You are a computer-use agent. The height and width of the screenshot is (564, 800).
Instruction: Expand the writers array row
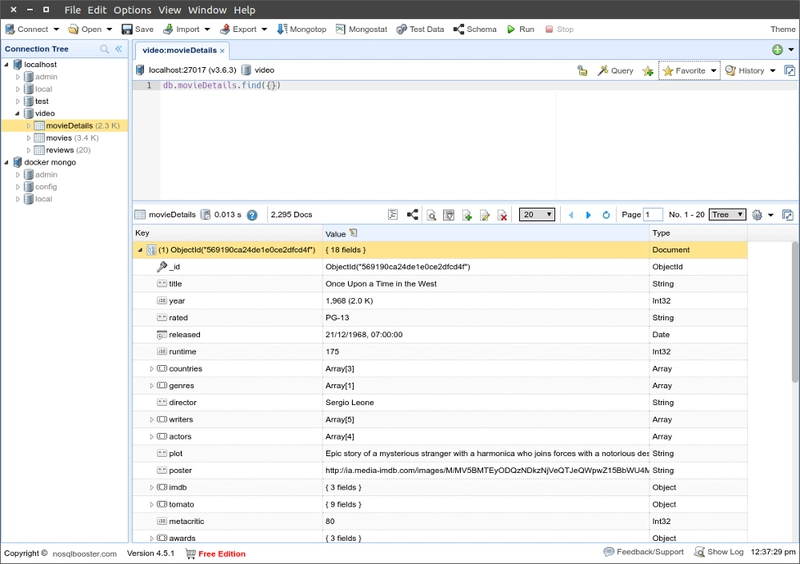point(152,420)
